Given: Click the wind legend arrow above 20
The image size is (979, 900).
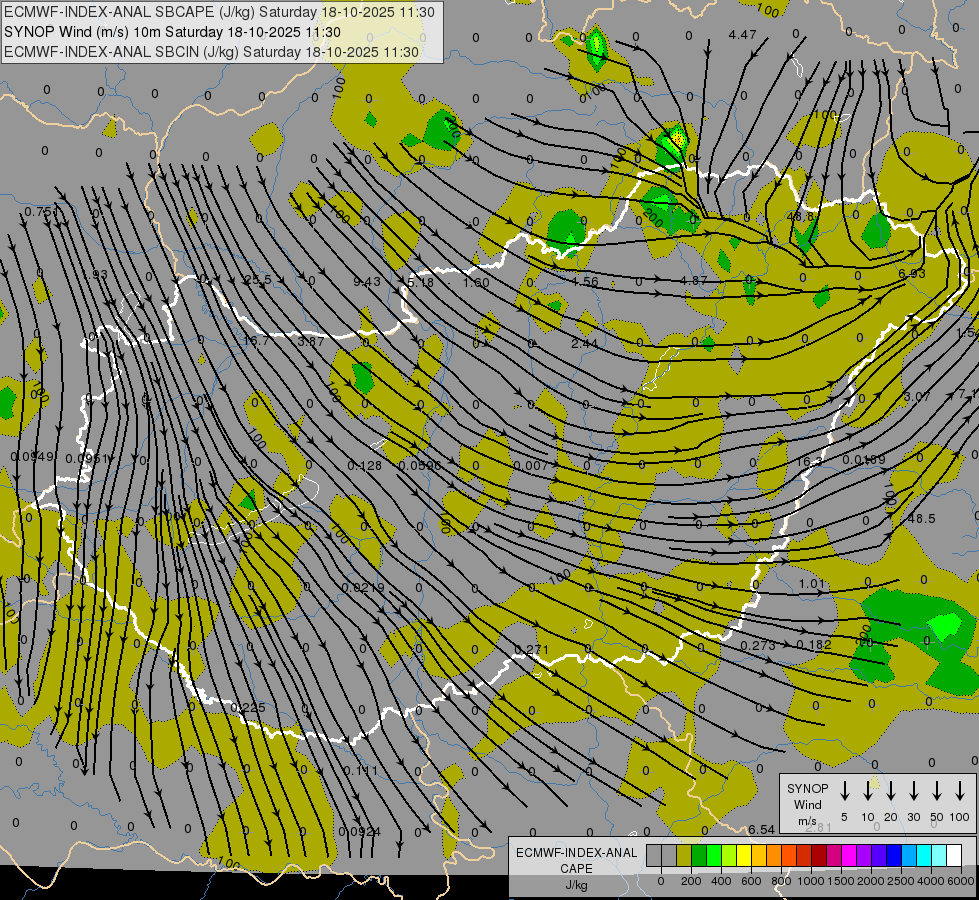Looking at the screenshot, I should (x=890, y=791).
